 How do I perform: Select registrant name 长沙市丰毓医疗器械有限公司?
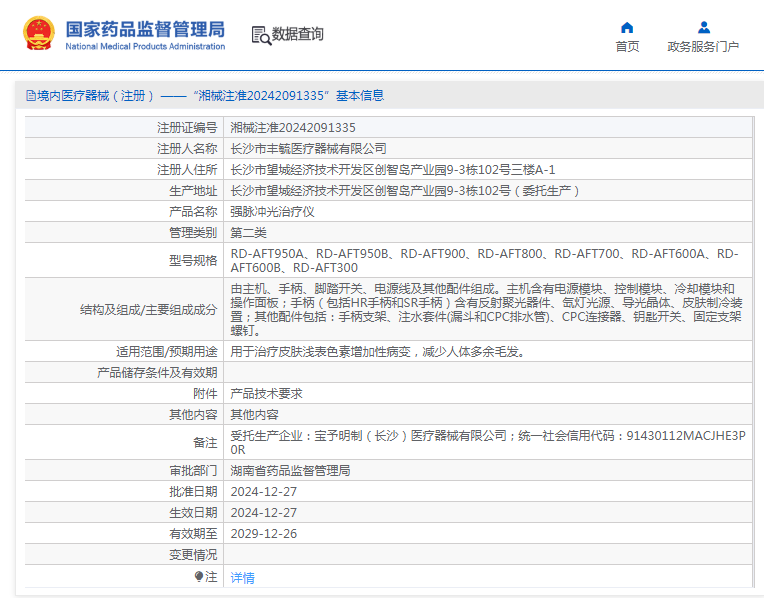point(308,149)
